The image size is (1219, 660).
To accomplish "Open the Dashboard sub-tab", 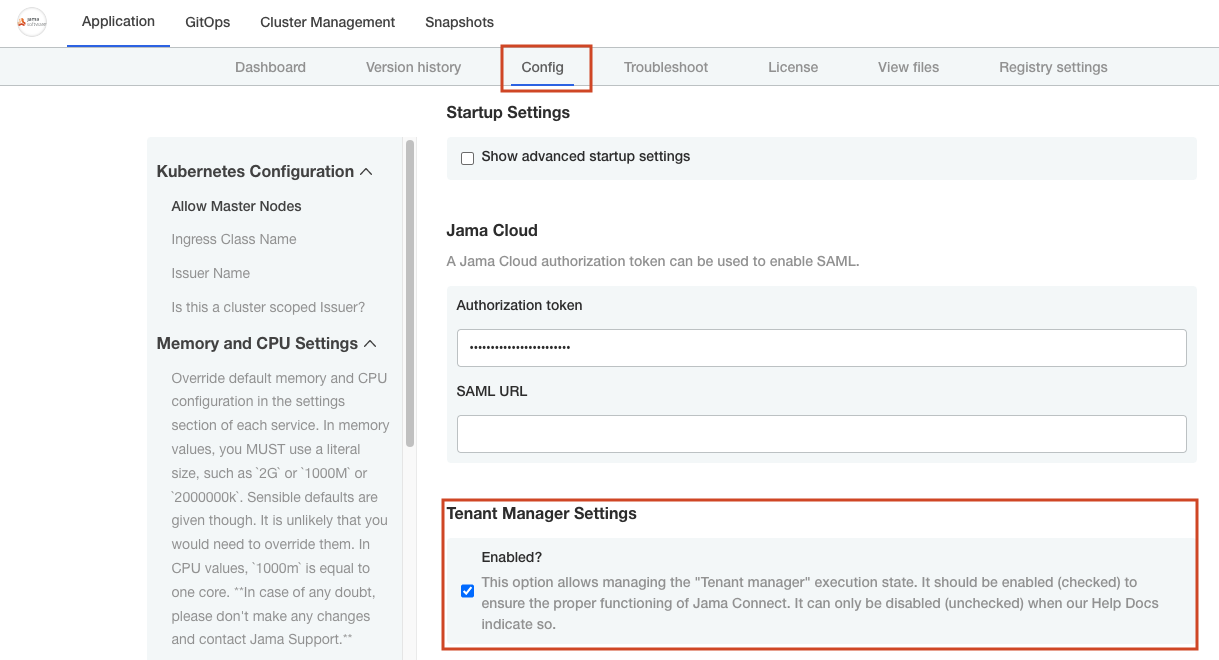I will pos(270,67).
